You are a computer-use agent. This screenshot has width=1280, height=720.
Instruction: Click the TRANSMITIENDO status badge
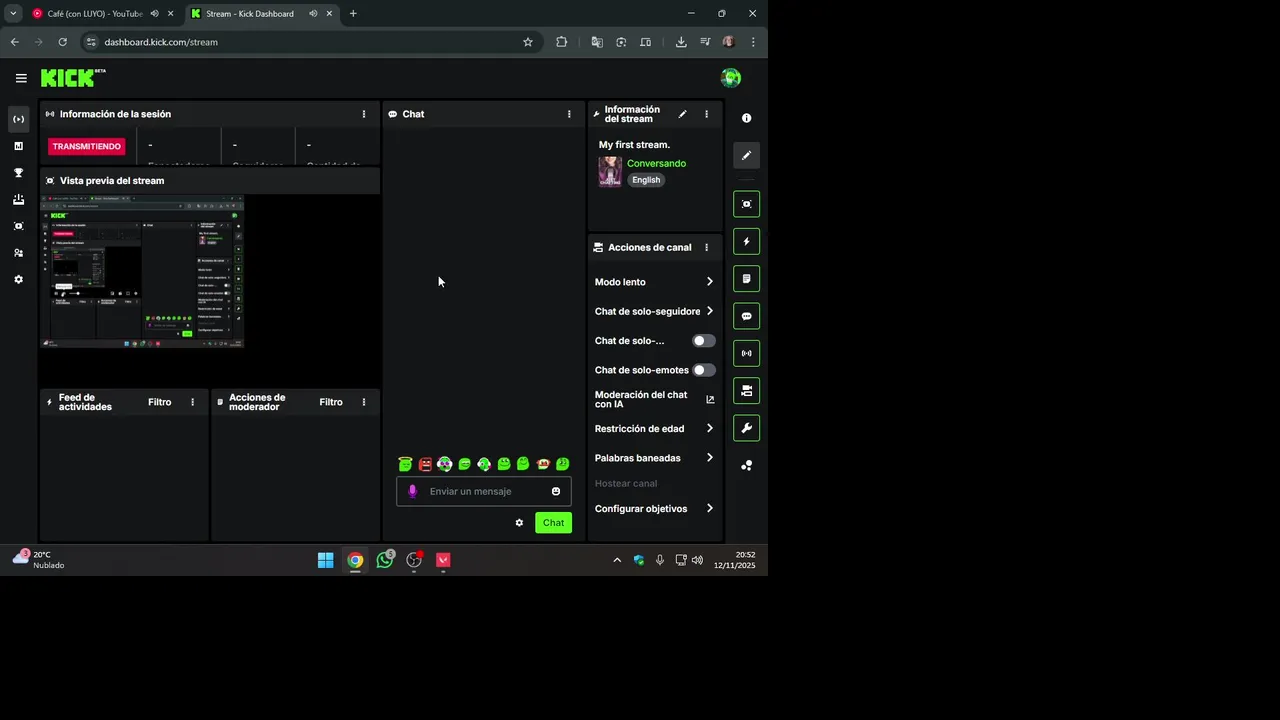[x=87, y=146]
